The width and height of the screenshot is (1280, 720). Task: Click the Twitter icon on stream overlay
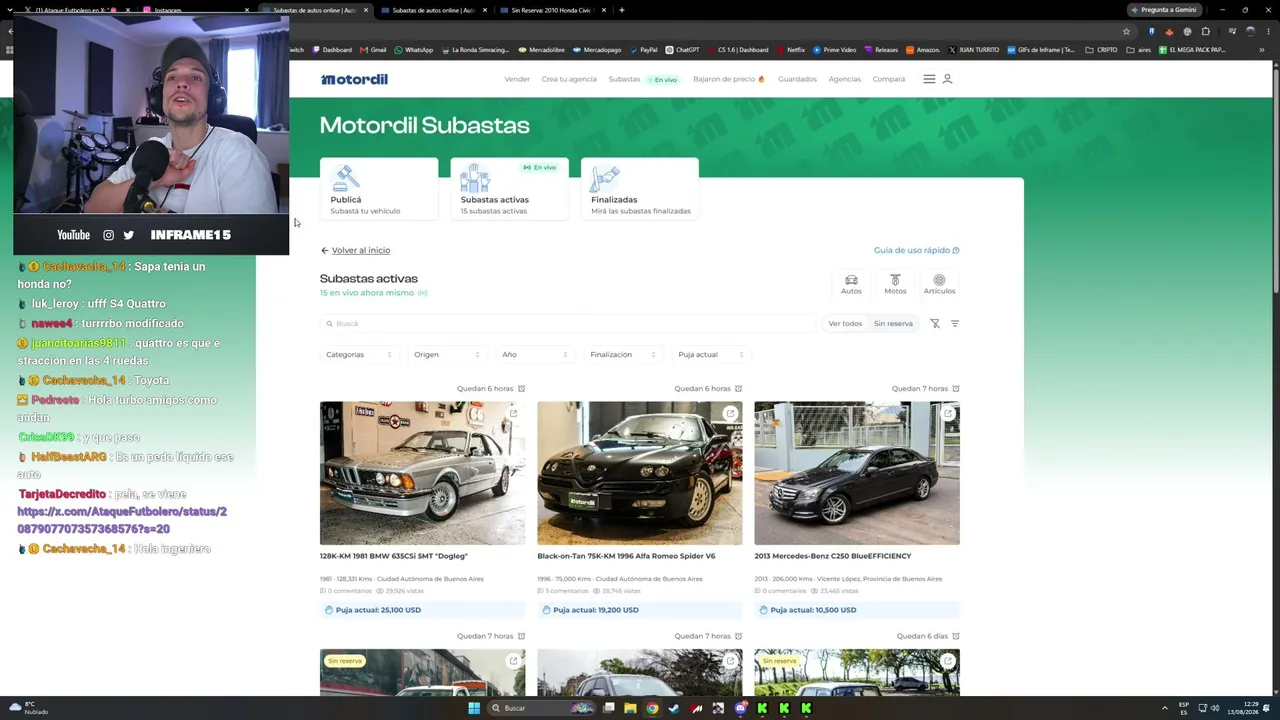pyautogui.click(x=128, y=235)
